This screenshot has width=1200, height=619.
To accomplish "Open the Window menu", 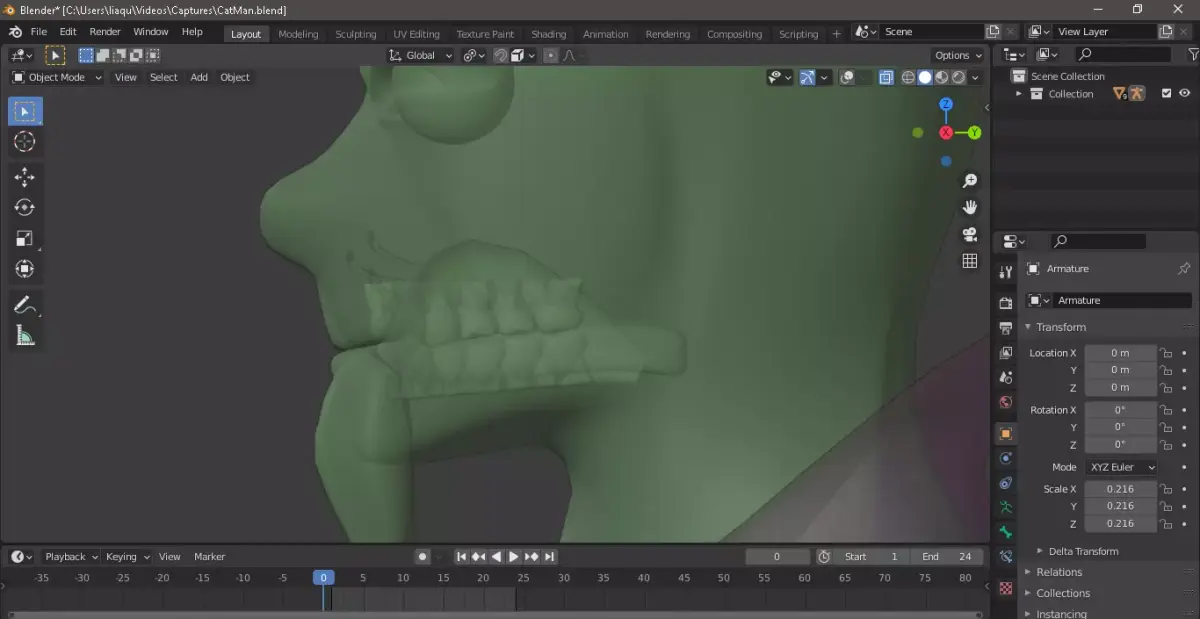I will click(x=151, y=32).
